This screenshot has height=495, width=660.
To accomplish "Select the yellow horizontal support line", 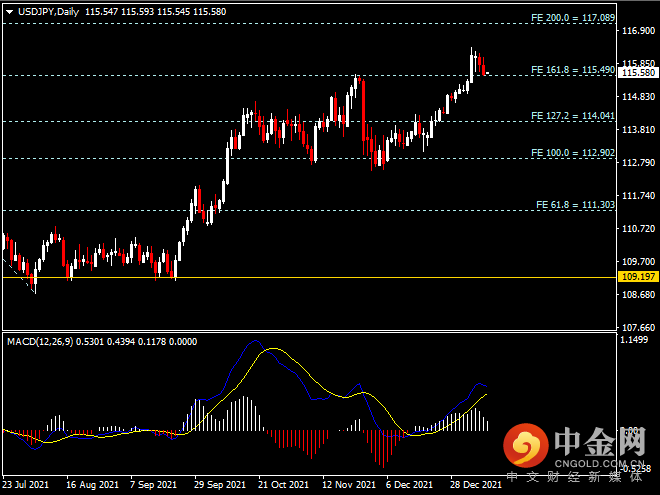I will [309, 277].
